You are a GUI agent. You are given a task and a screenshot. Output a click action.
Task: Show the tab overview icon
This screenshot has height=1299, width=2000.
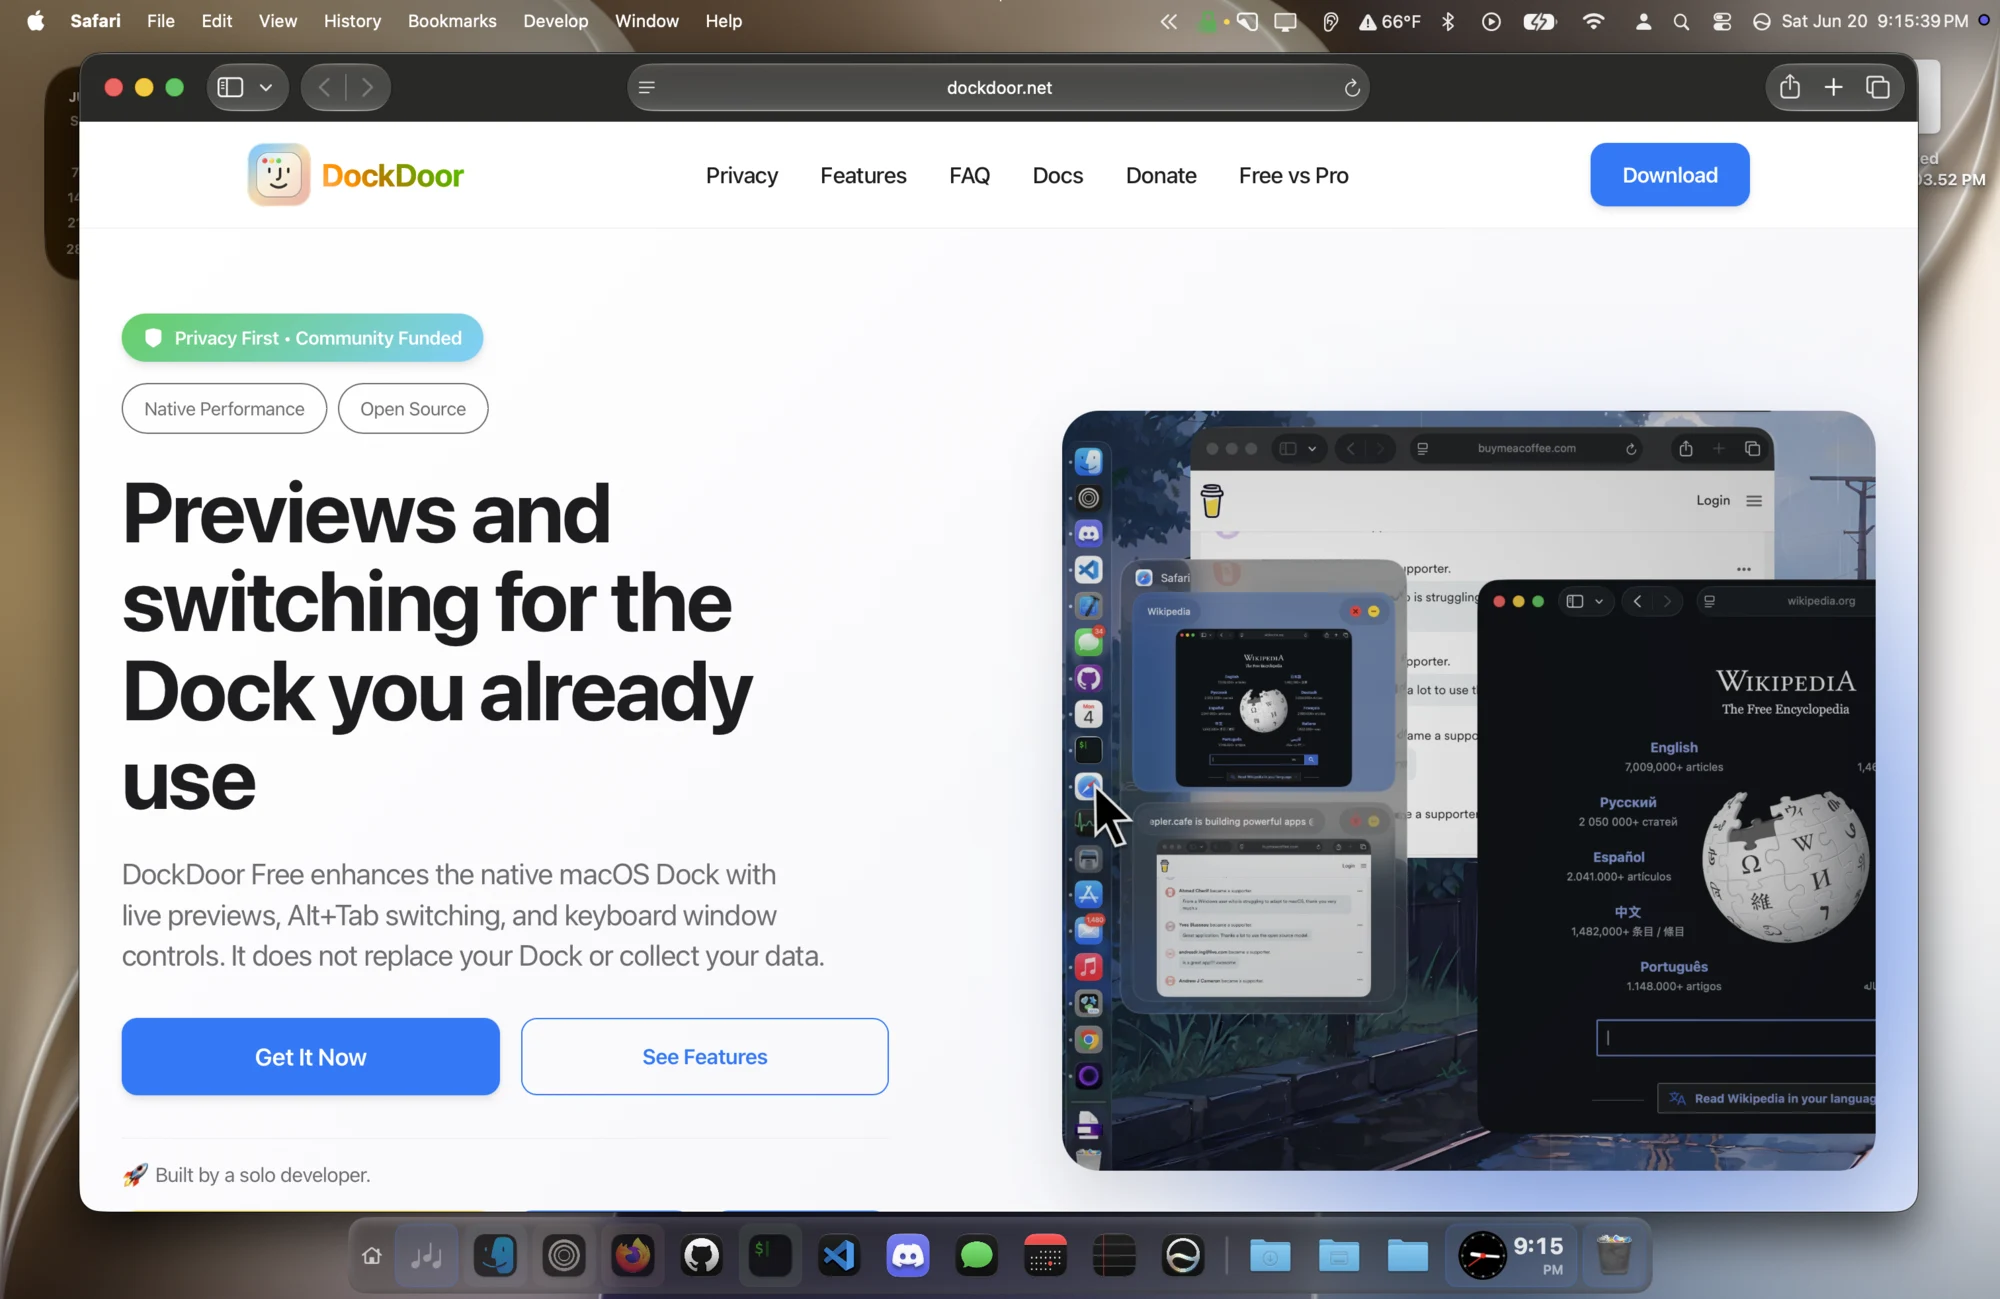click(x=1877, y=87)
